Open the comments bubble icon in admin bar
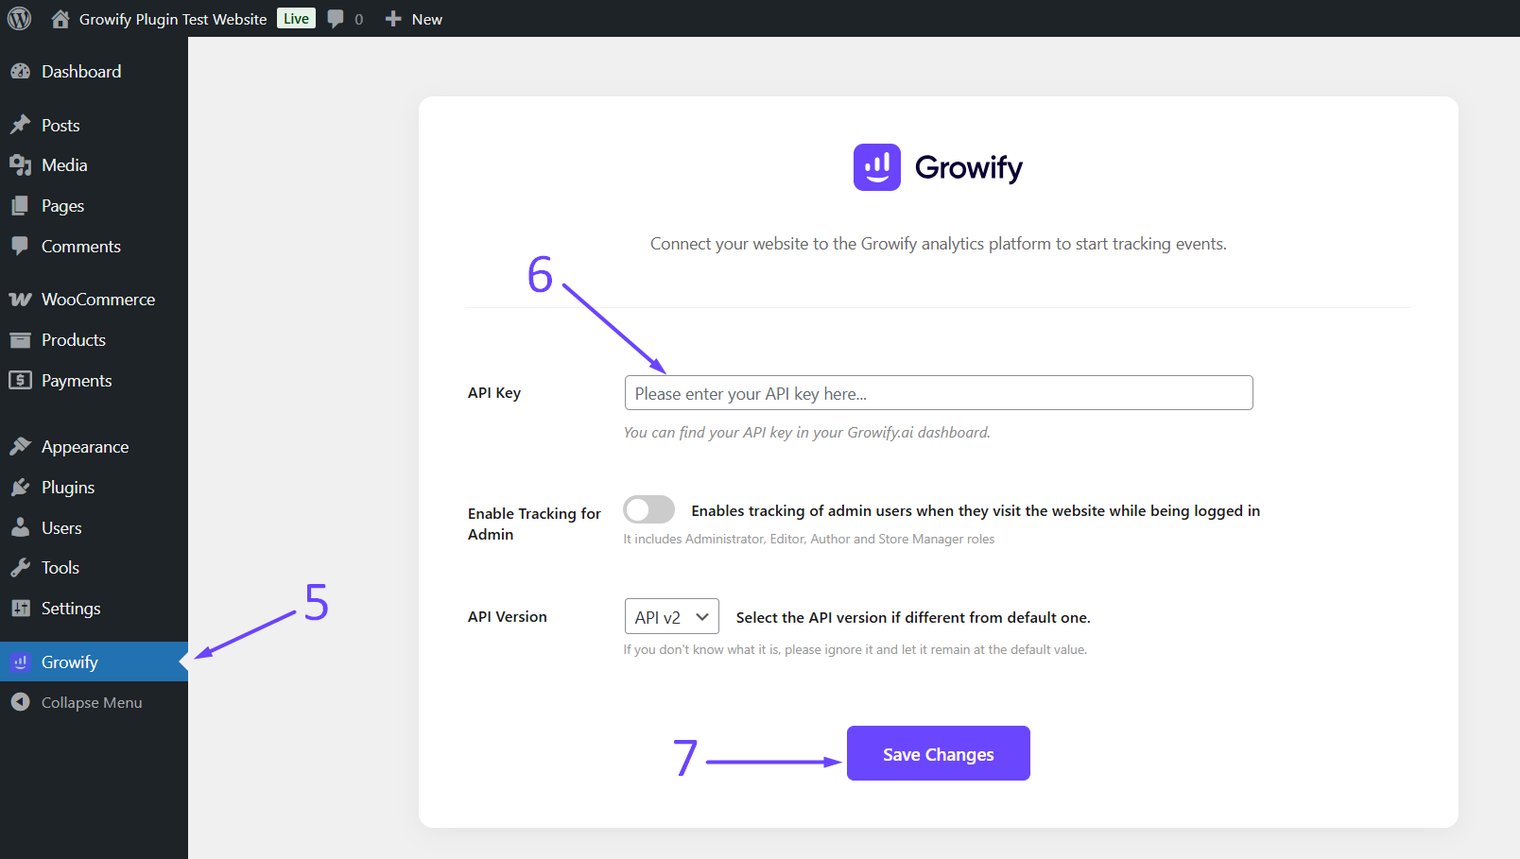 (336, 19)
